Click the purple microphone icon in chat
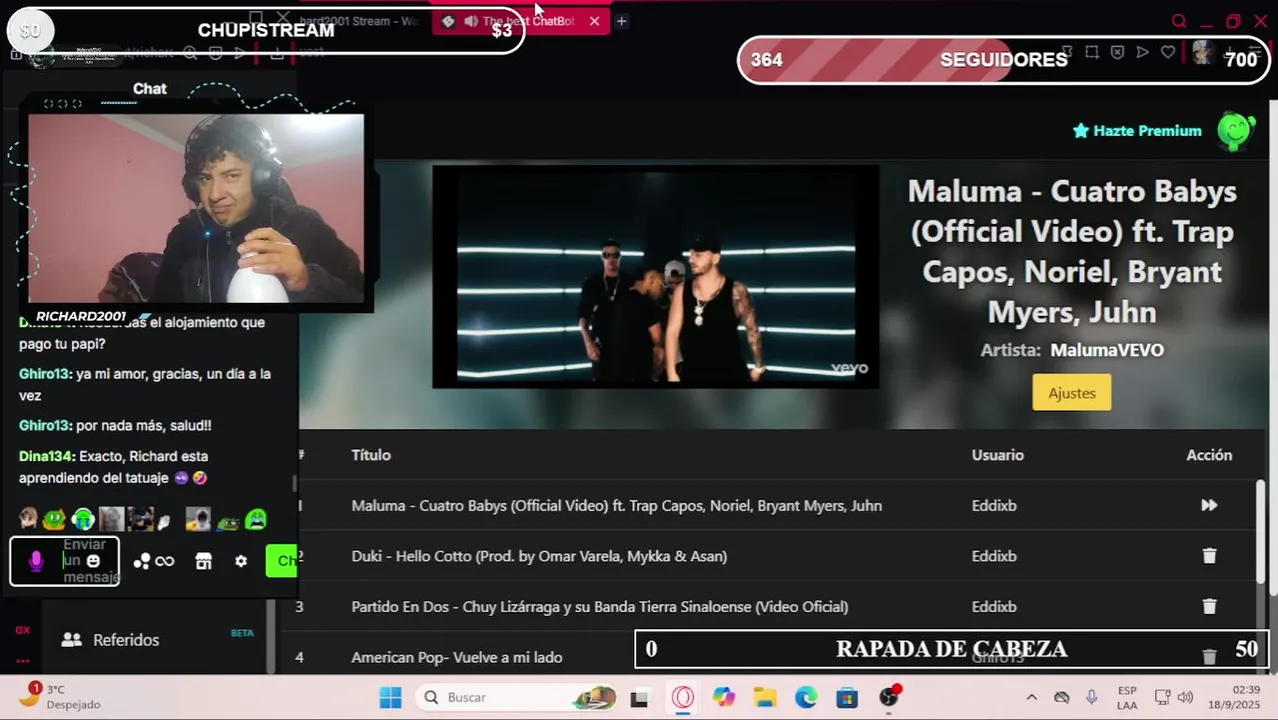1278x720 pixels. click(x=36, y=561)
